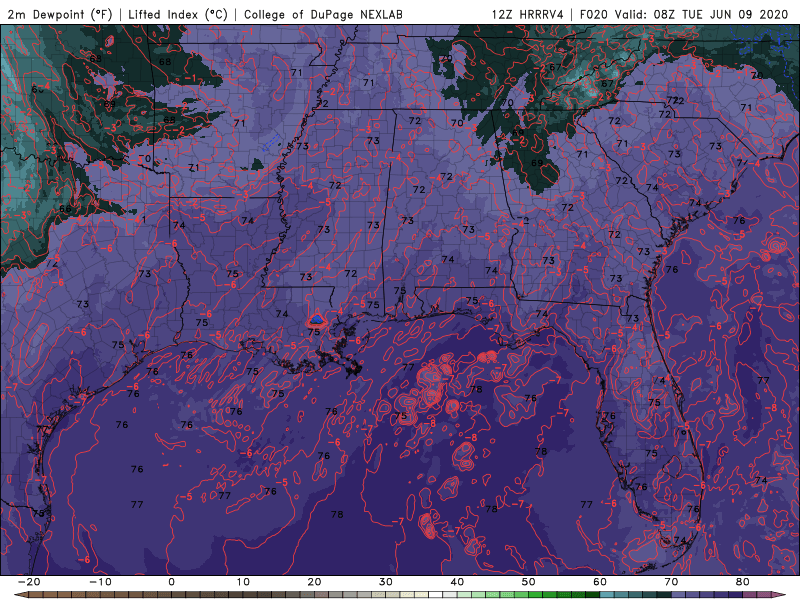Click the "Lifted Index (°C)" title text

click(178, 14)
